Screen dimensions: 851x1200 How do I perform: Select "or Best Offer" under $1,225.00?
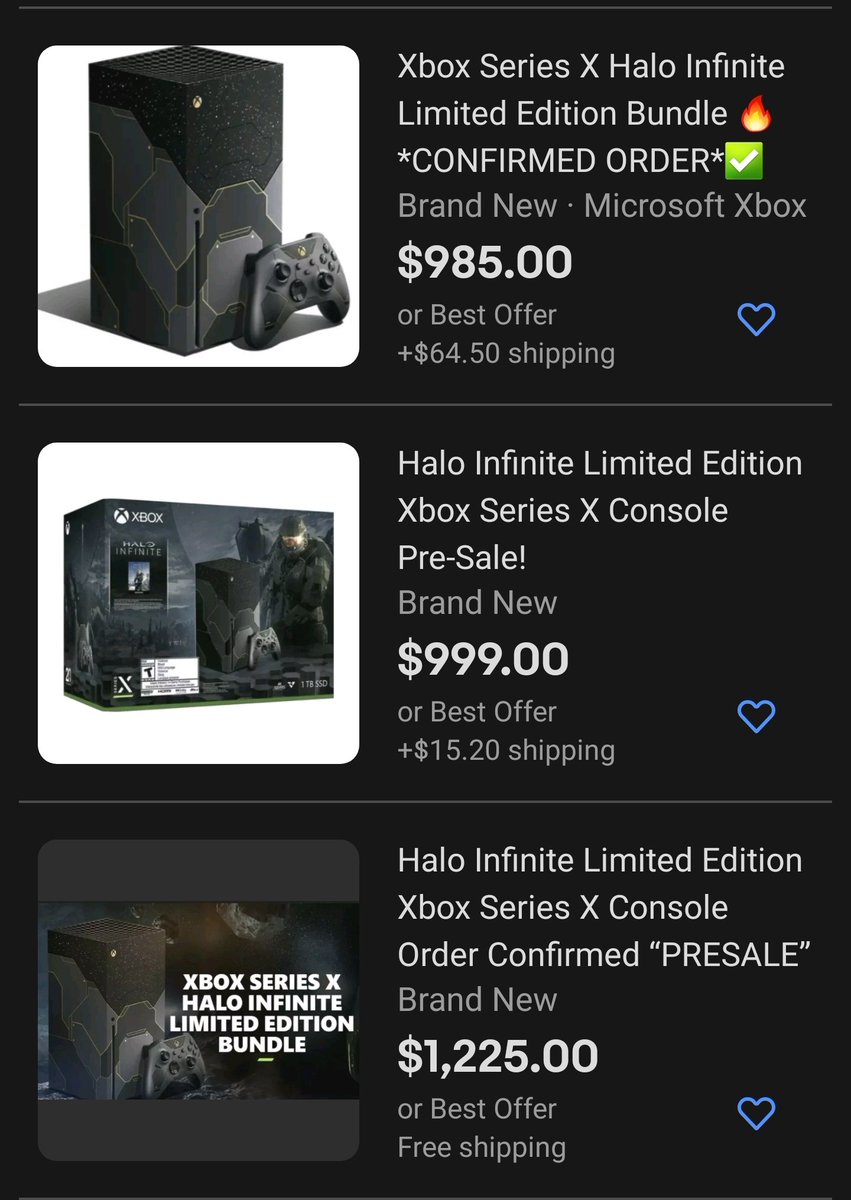pyautogui.click(x=477, y=1108)
